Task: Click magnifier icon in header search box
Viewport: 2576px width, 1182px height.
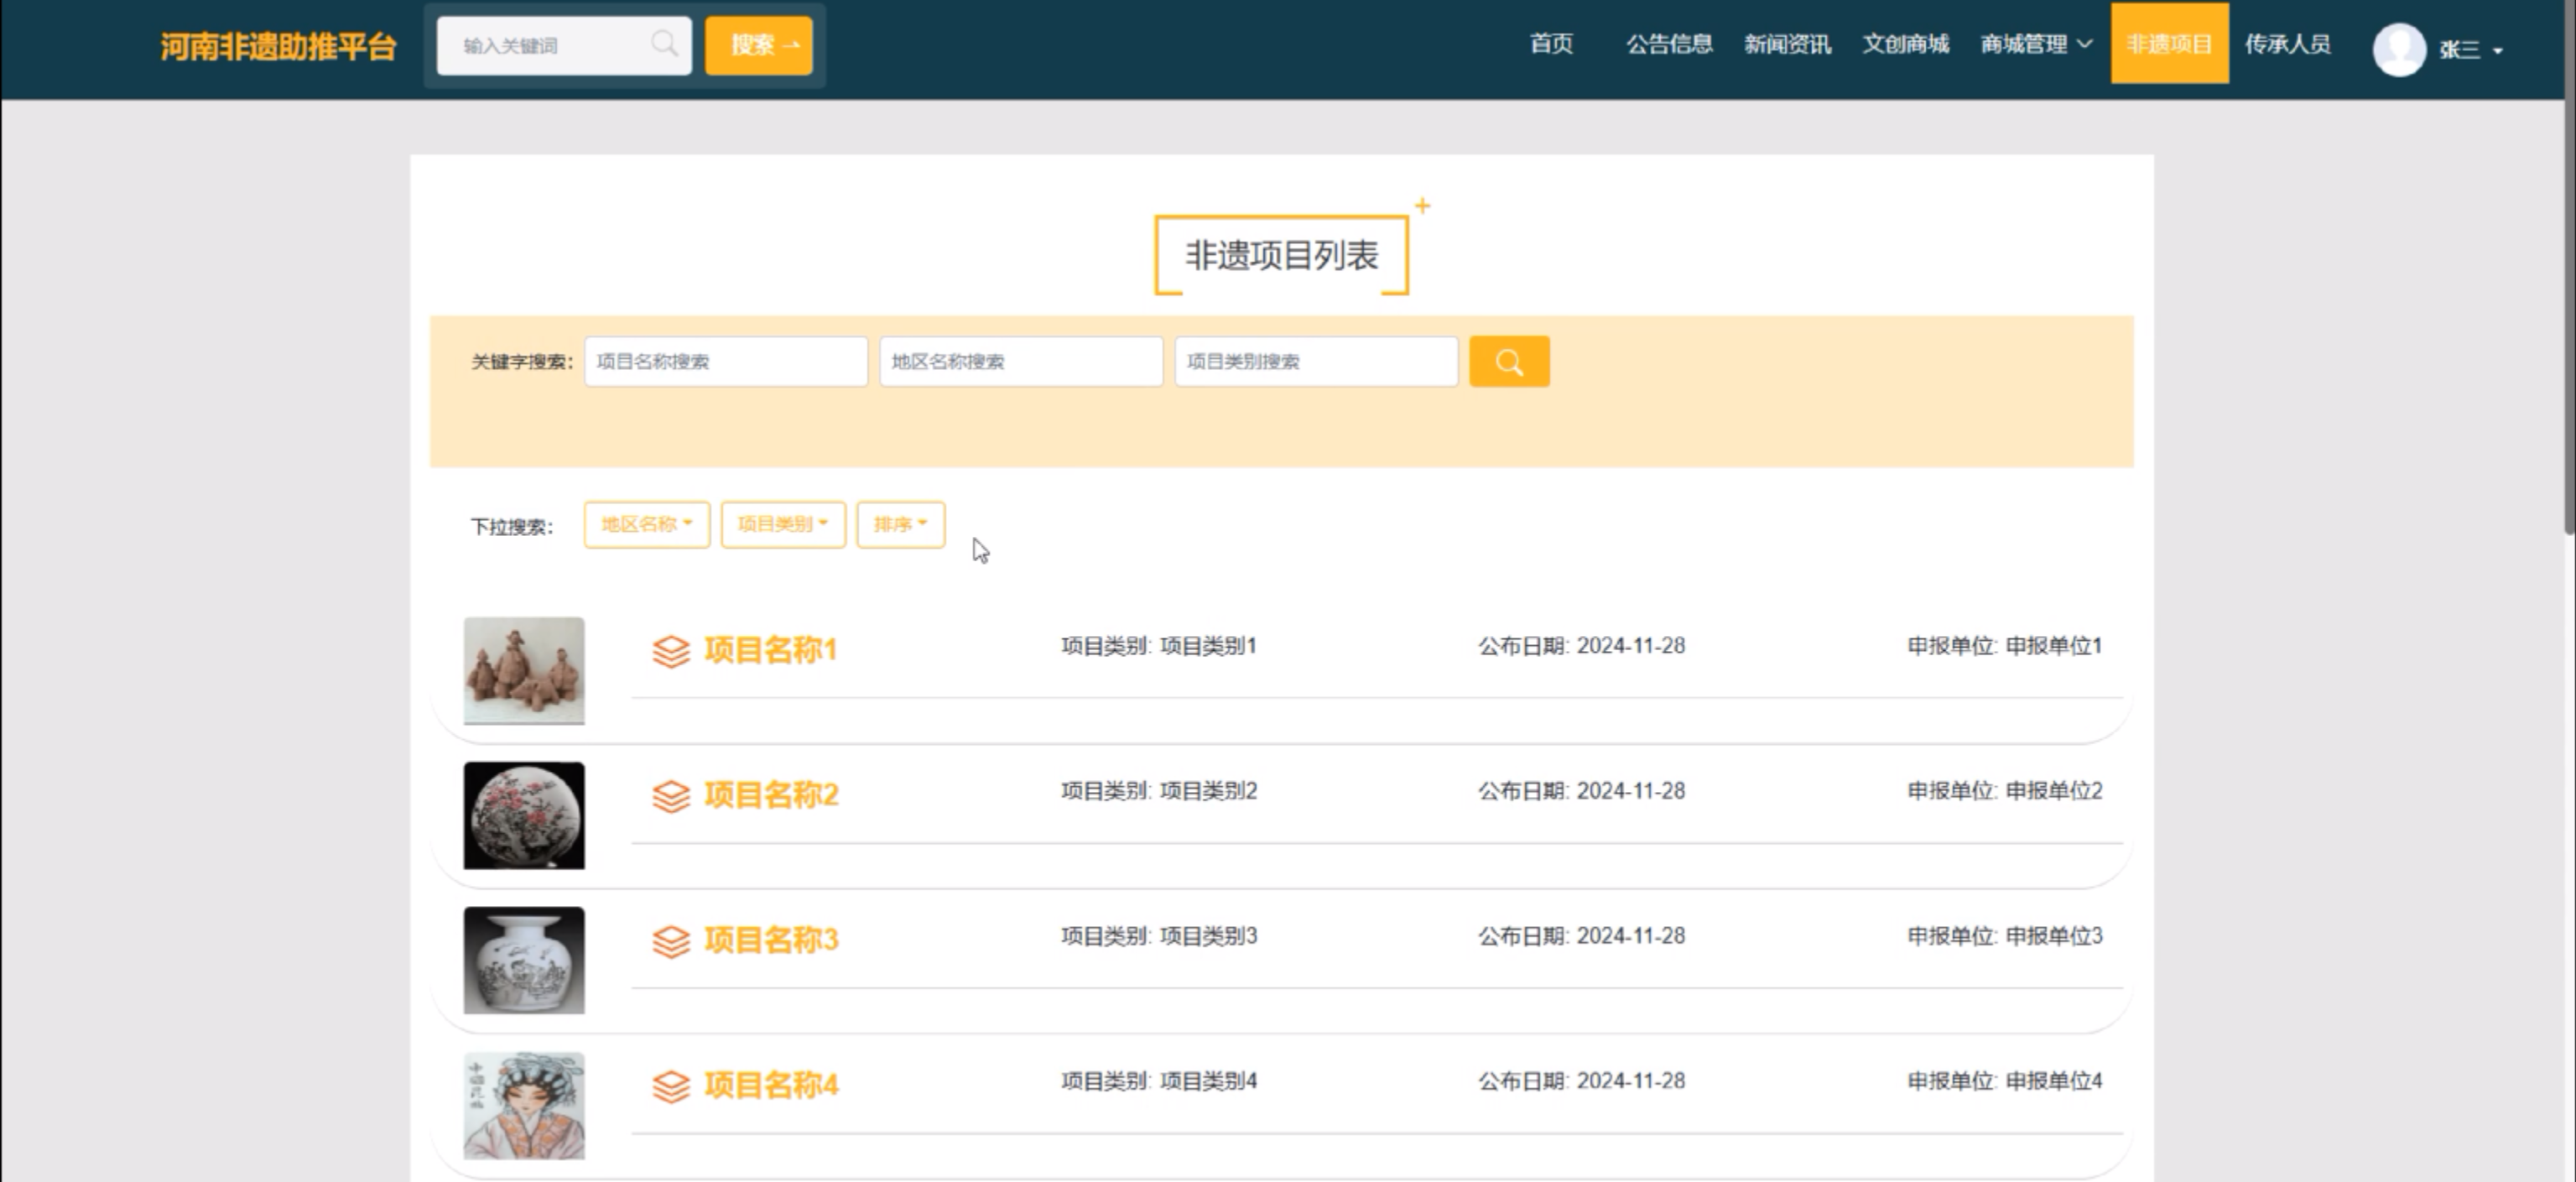Action: pyautogui.click(x=664, y=44)
